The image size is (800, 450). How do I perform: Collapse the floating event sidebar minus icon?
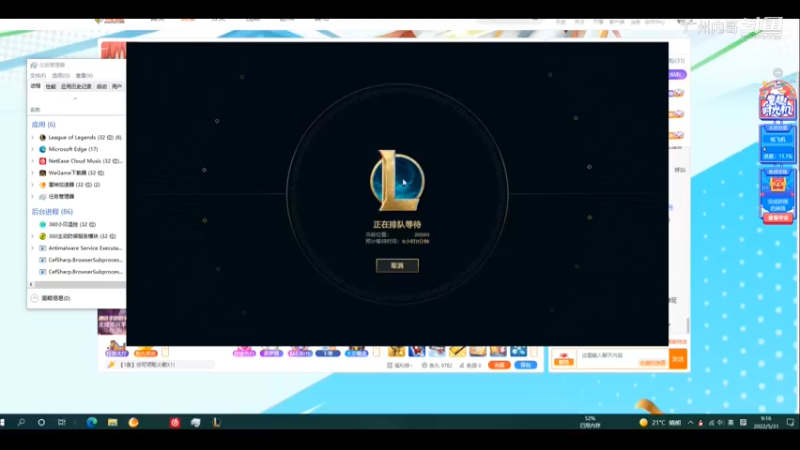click(x=778, y=73)
